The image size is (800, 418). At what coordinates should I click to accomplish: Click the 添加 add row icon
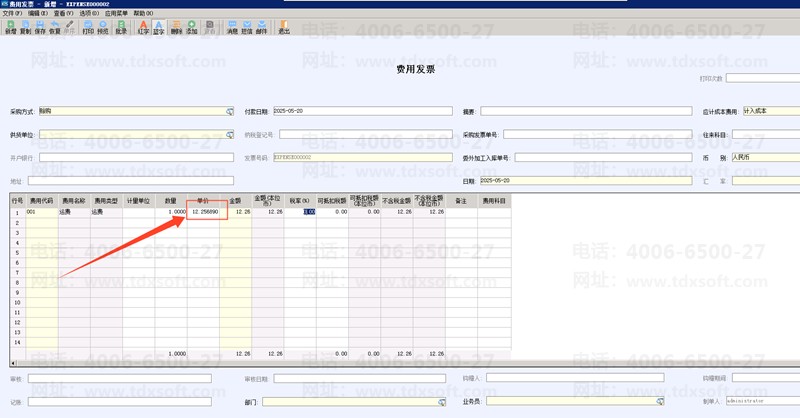[x=191, y=28]
